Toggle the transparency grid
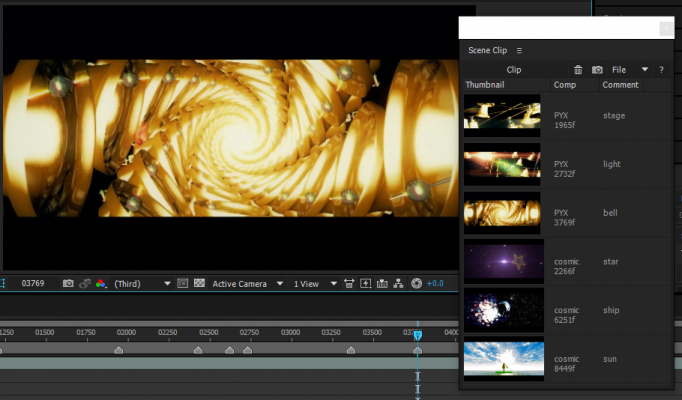Viewport: 682px width, 400px height. point(199,284)
